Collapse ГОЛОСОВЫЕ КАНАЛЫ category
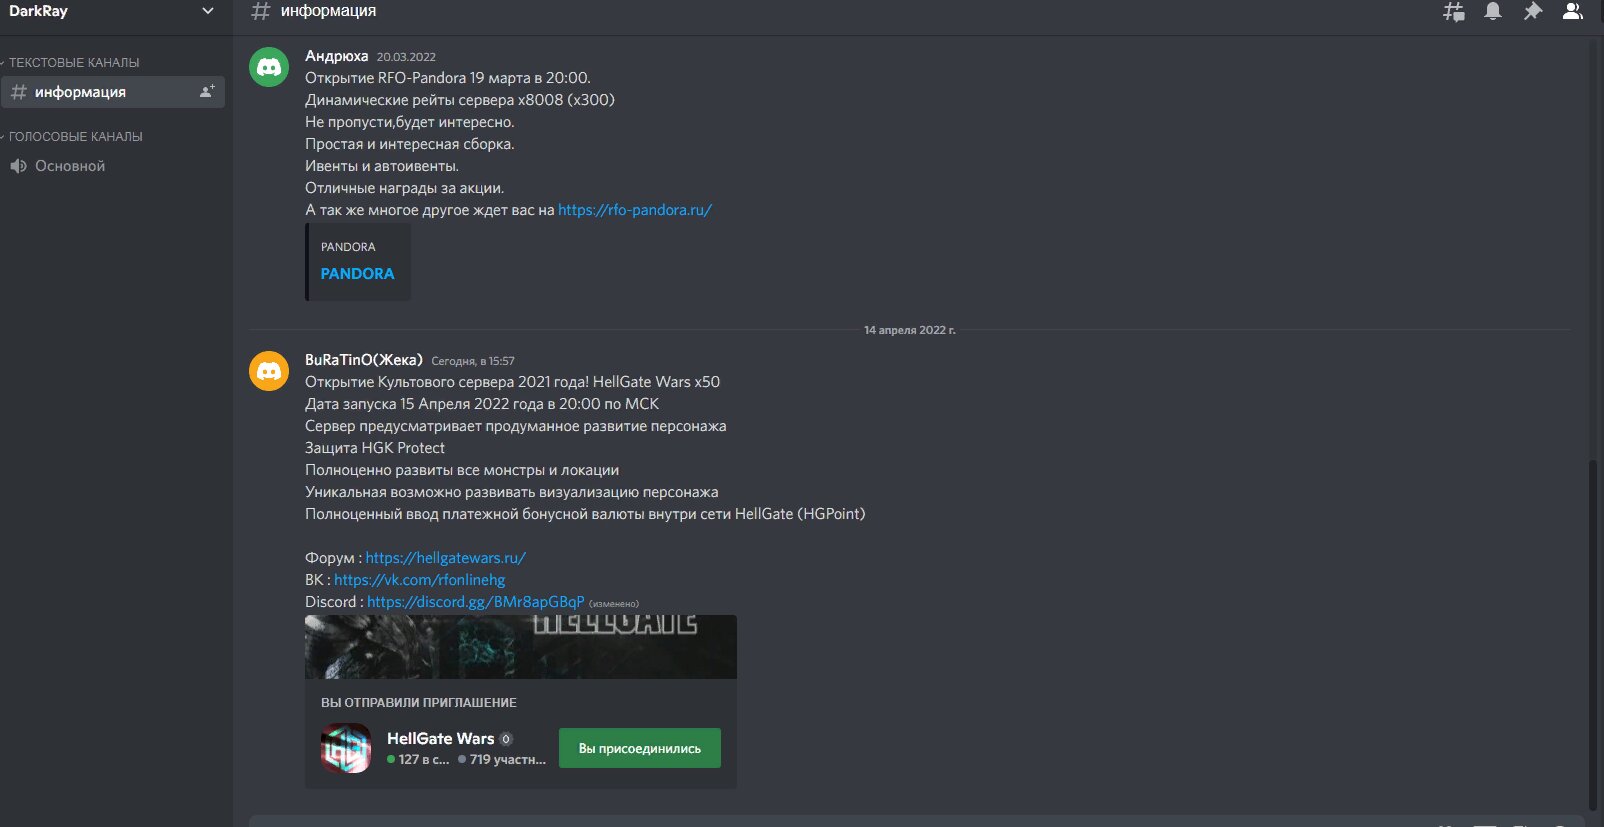Image resolution: width=1604 pixels, height=827 pixels. [74, 136]
